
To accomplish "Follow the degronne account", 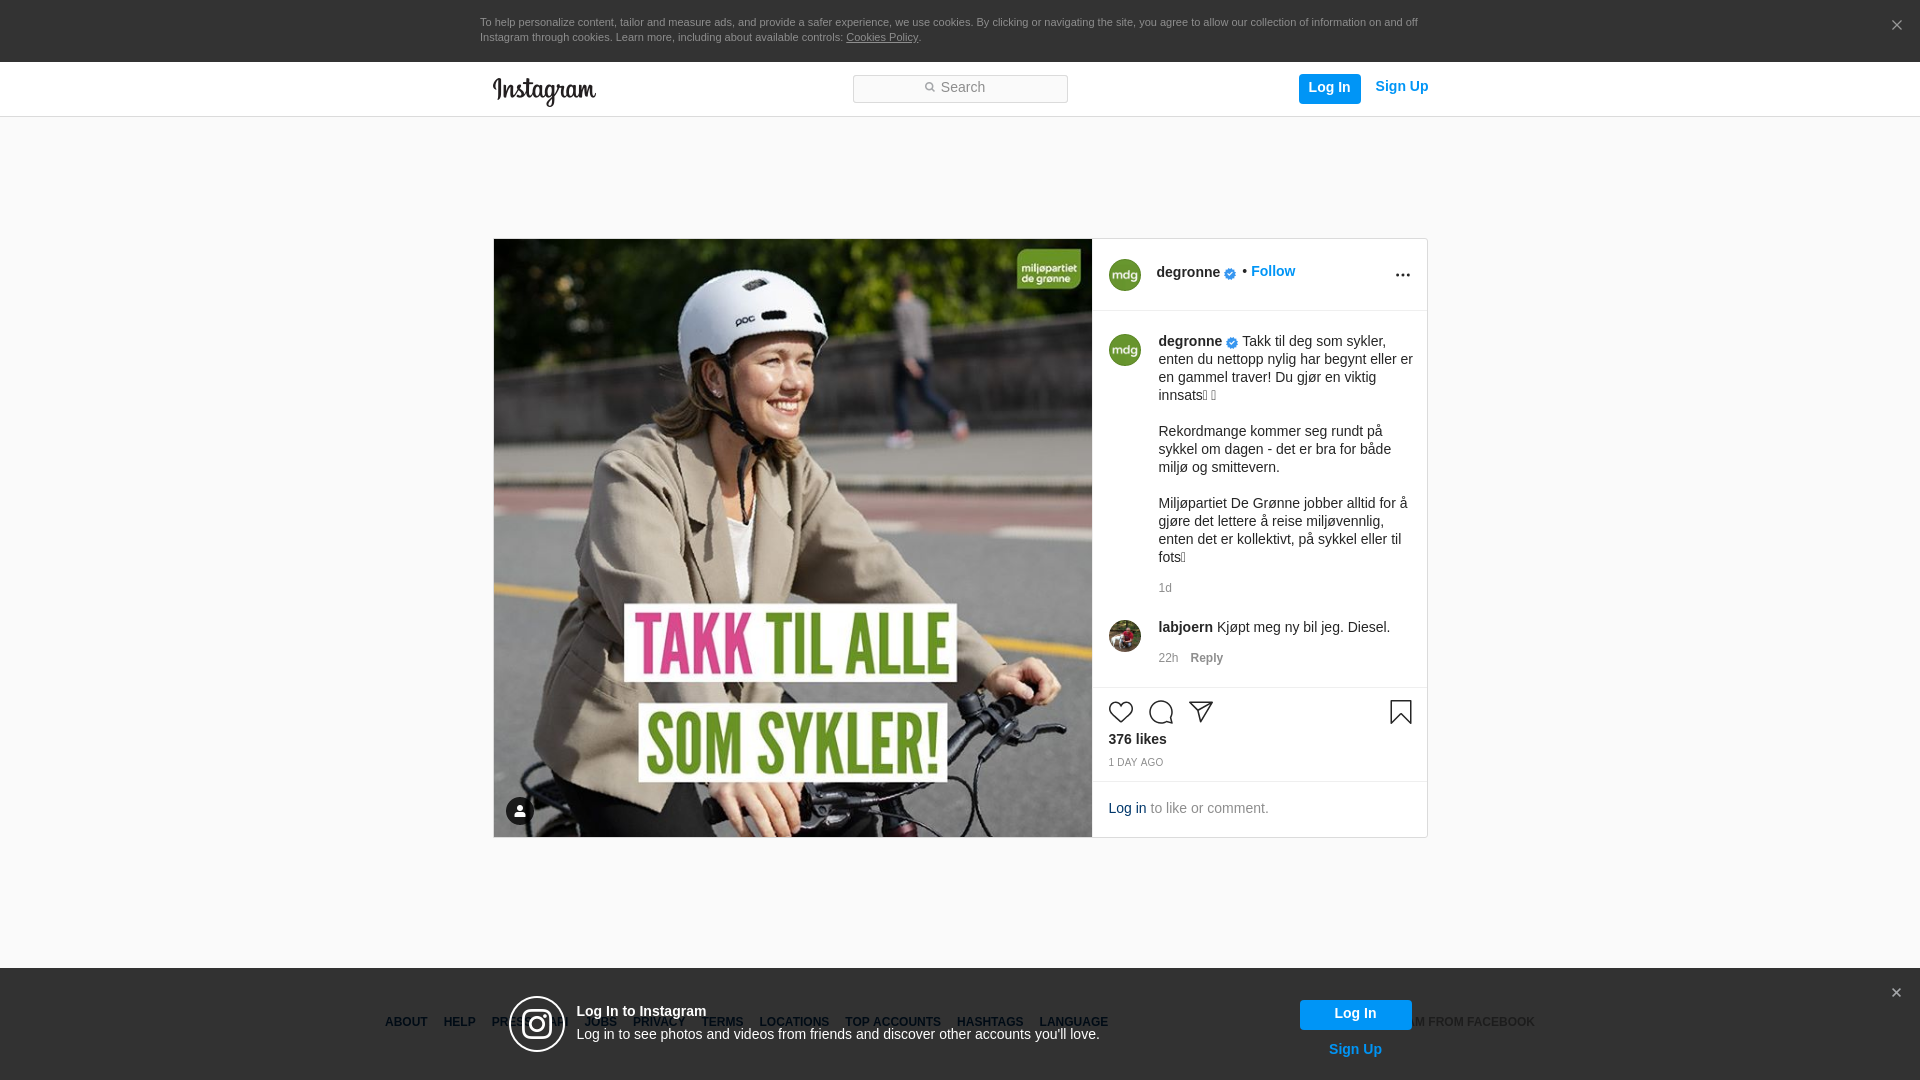I will tap(1272, 272).
